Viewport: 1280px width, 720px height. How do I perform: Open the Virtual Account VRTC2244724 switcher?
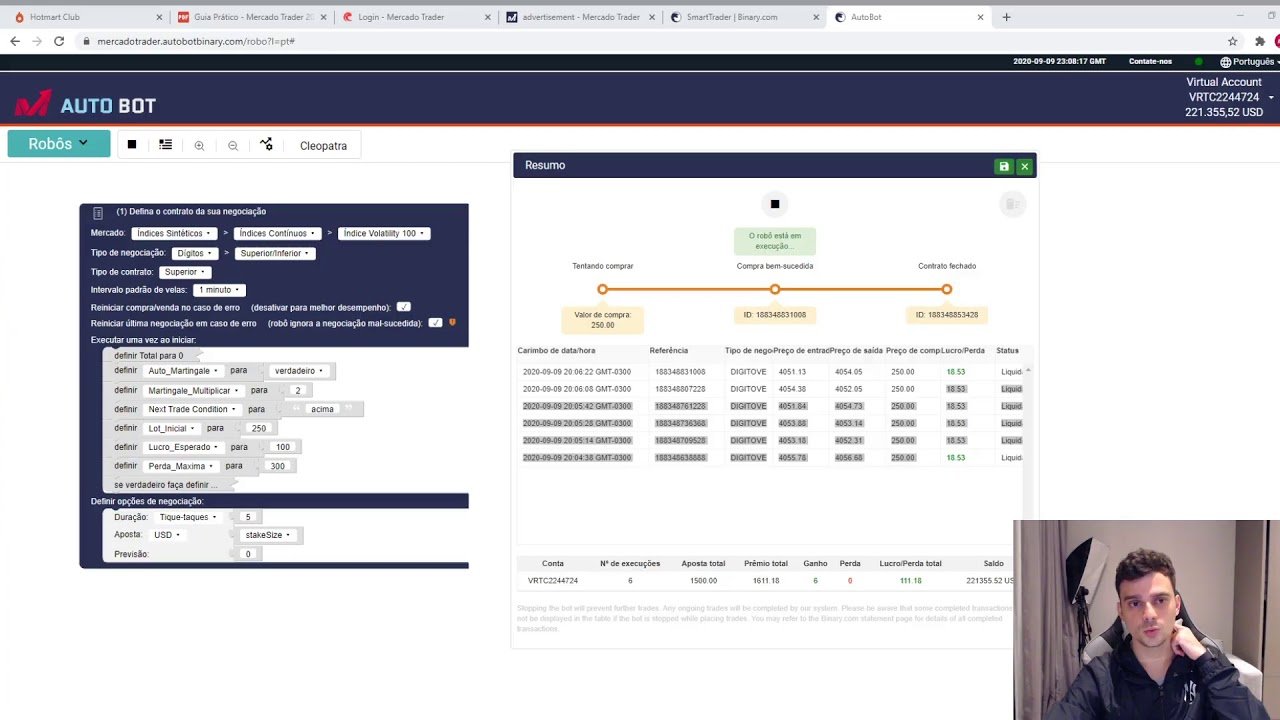click(1229, 97)
